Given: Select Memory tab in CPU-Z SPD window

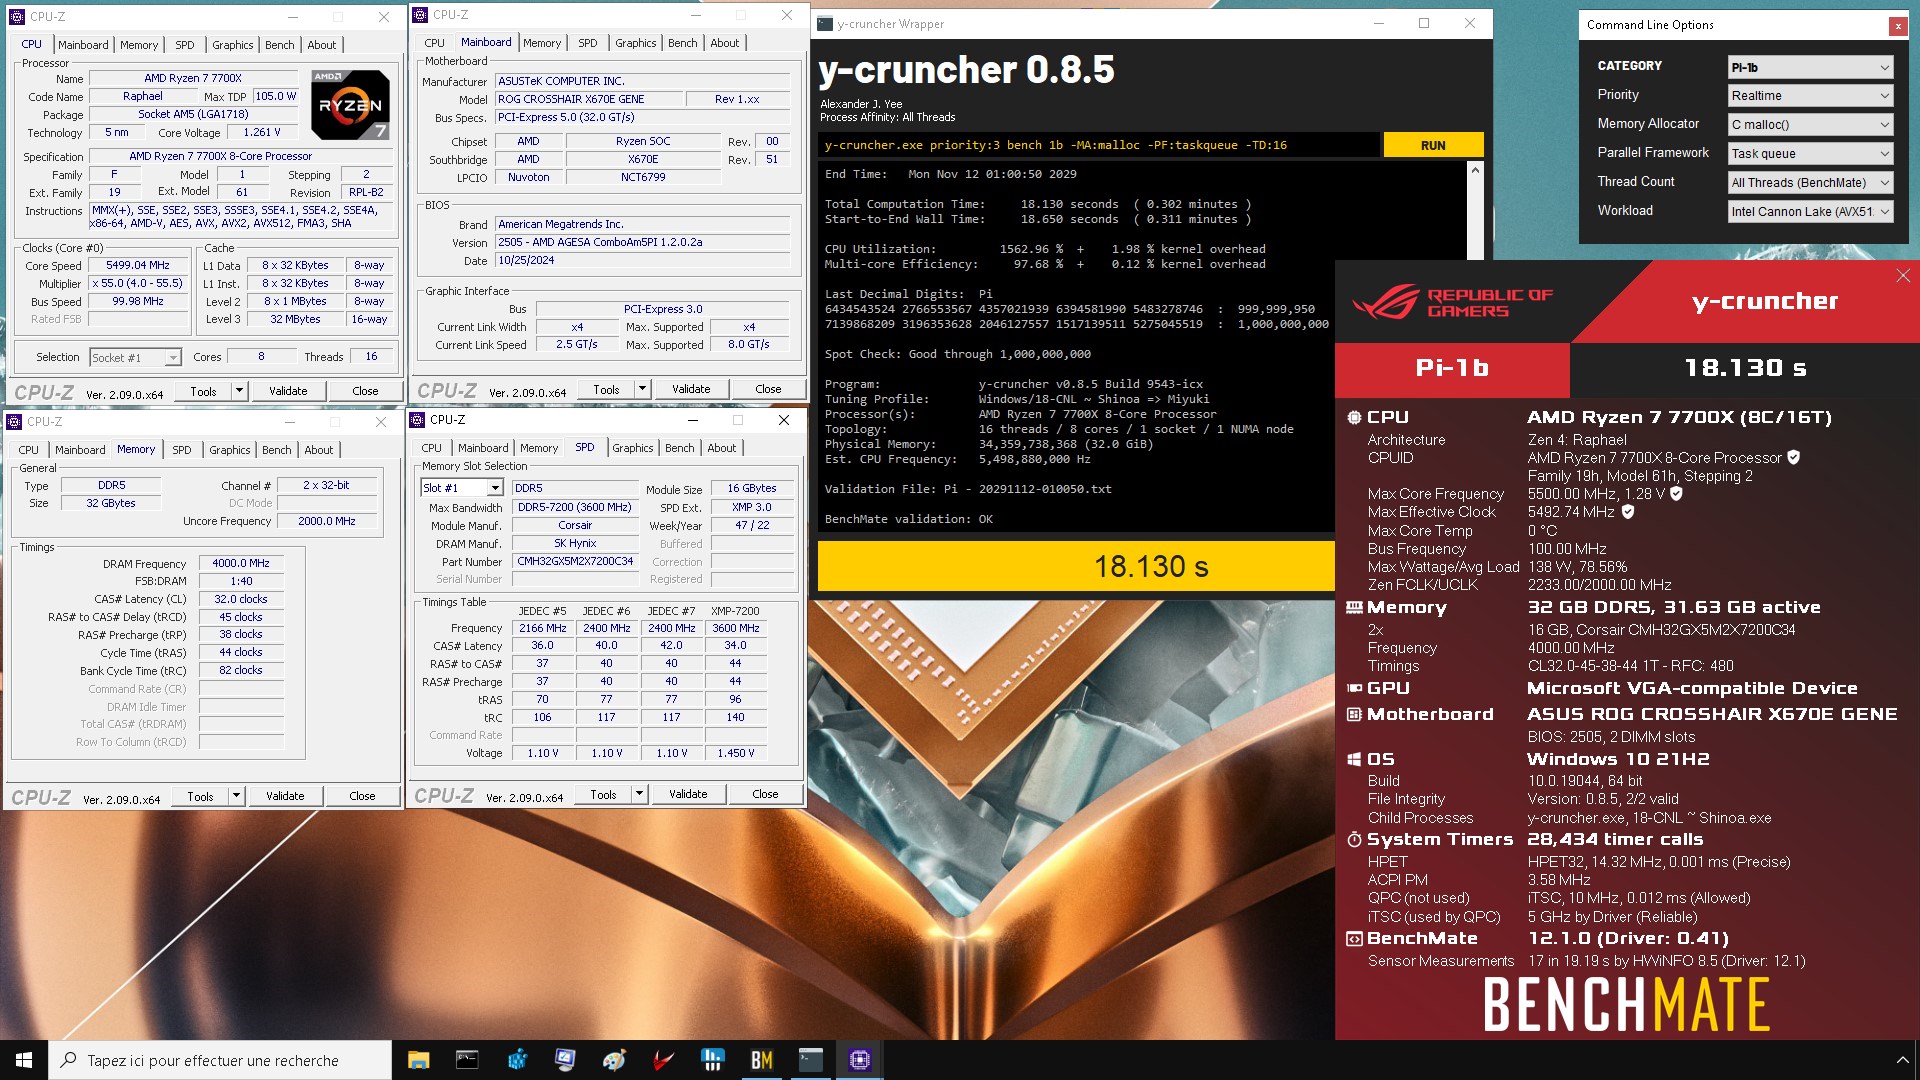Looking at the screenshot, I should (538, 448).
